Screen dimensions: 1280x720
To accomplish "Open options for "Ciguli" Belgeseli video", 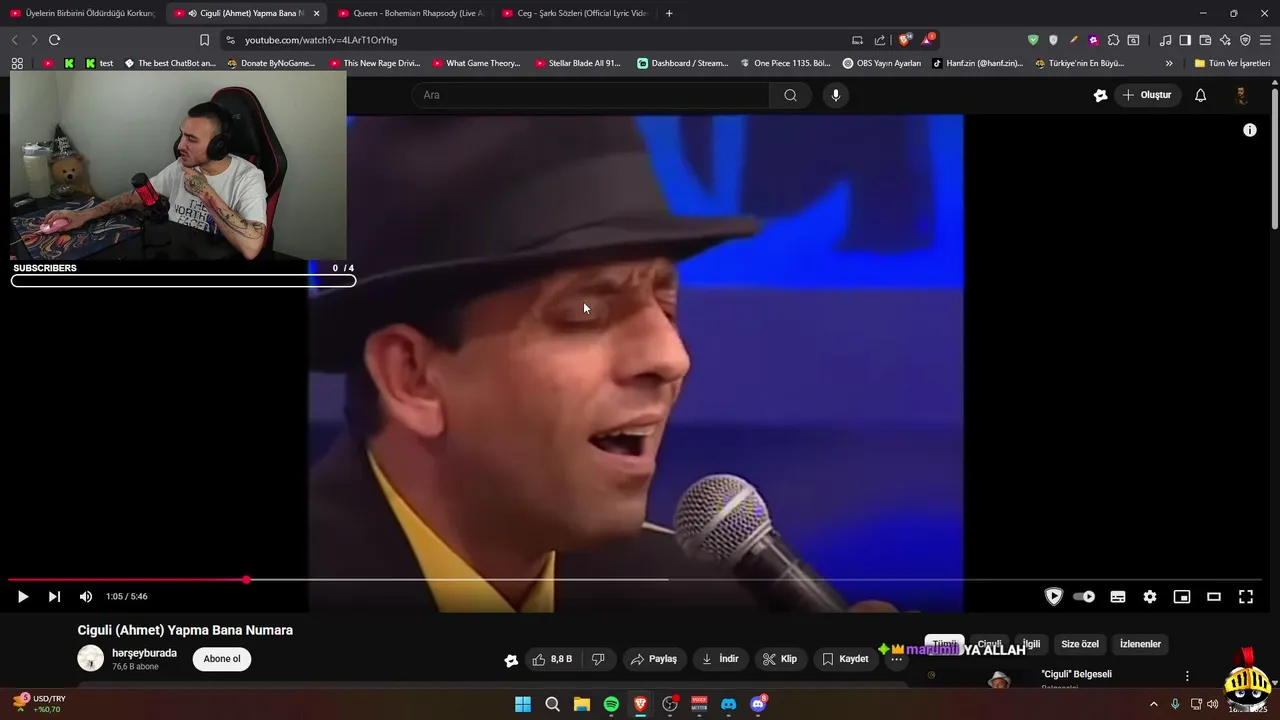I will click(1187, 676).
